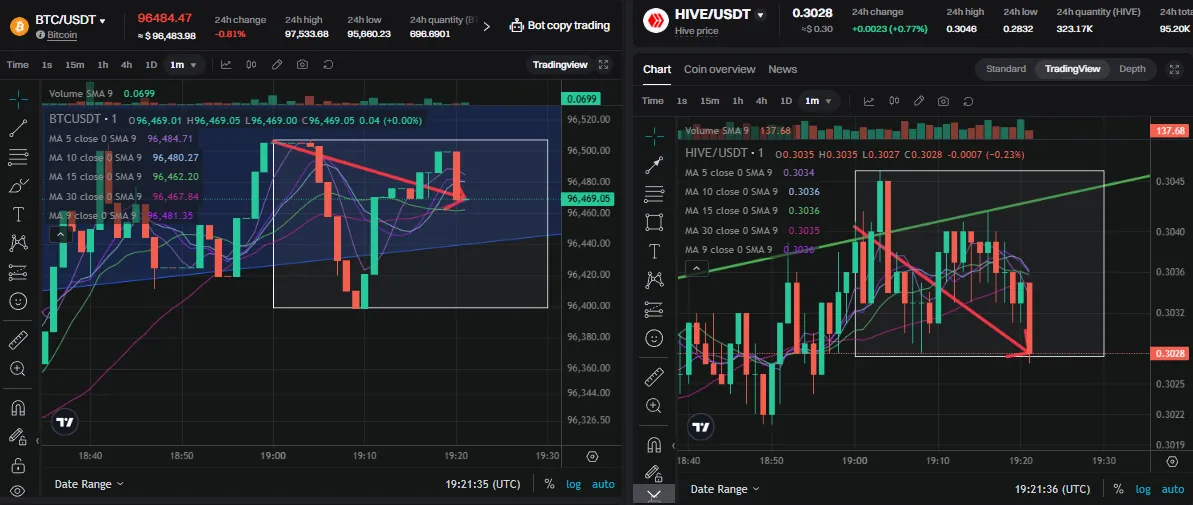Toggle log scale on BTC chart
The height and width of the screenshot is (505, 1193).
[x=573, y=484]
